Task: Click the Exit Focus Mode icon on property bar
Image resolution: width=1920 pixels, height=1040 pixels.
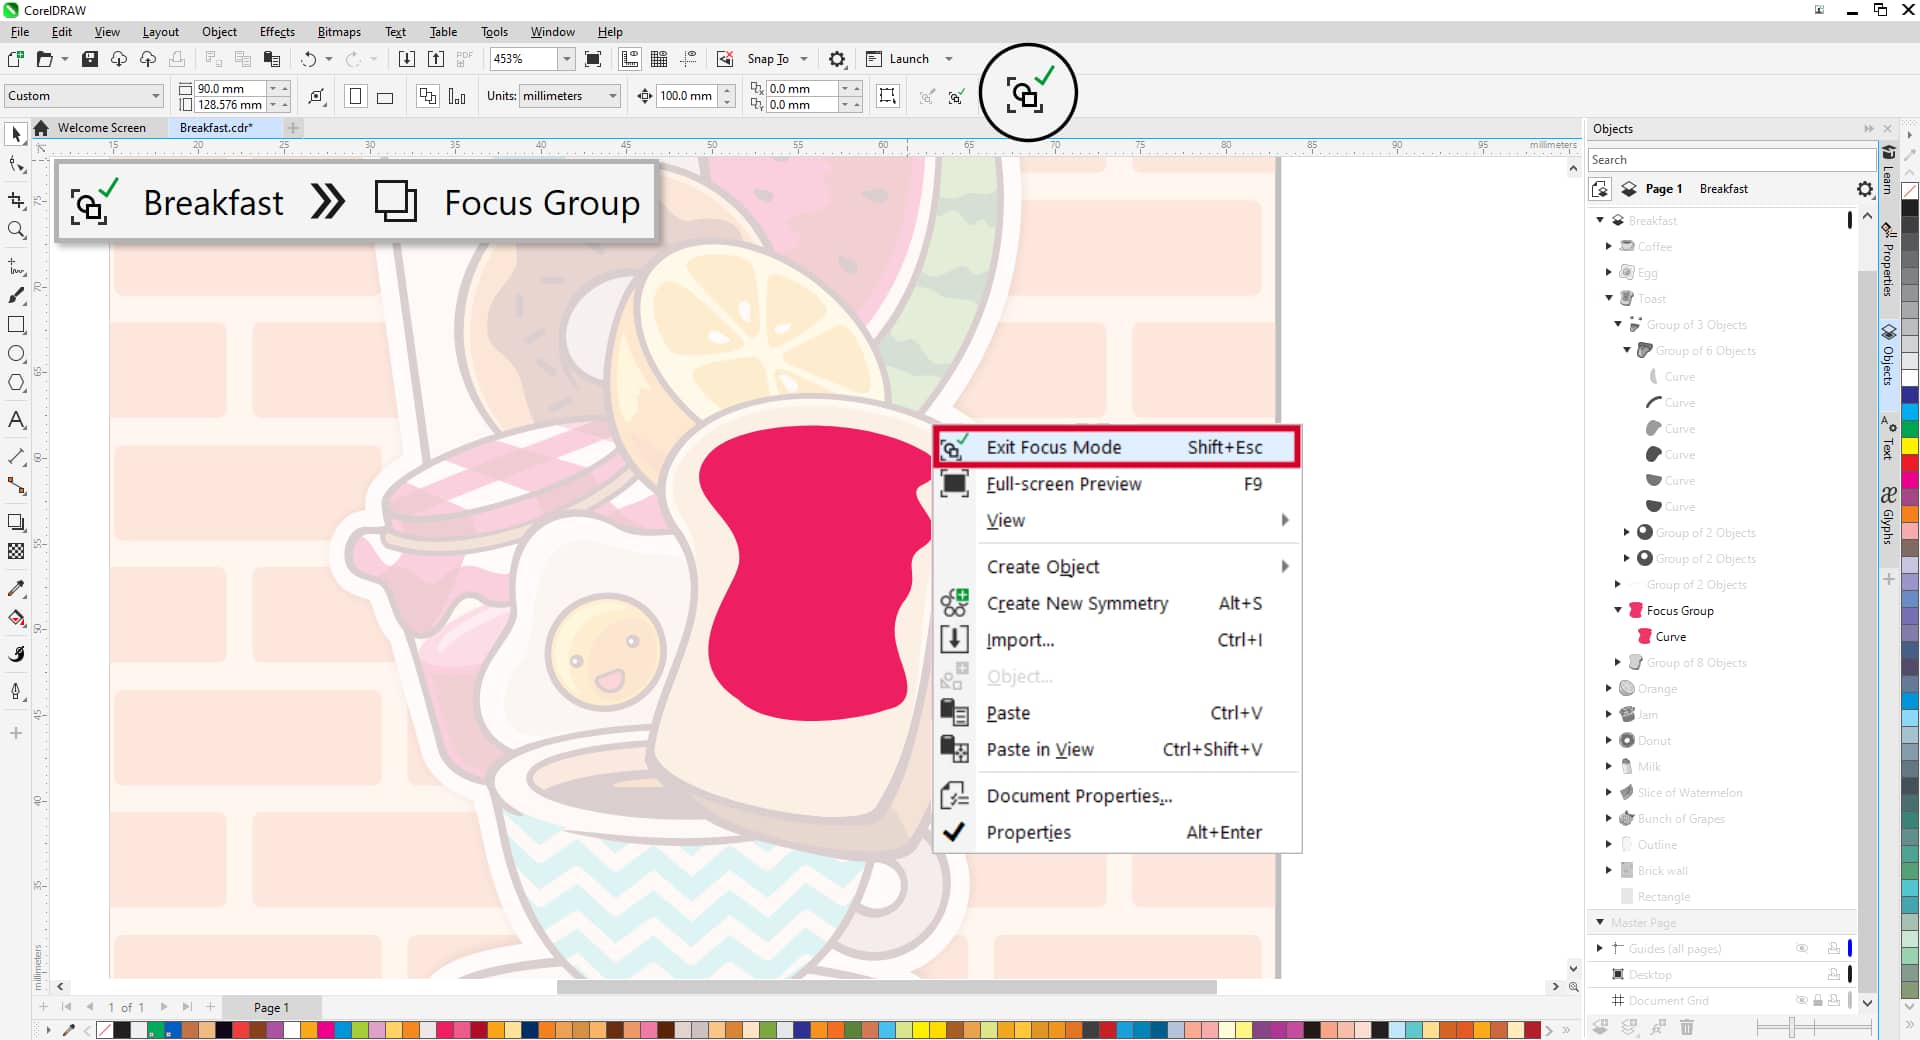Action: [x=956, y=96]
